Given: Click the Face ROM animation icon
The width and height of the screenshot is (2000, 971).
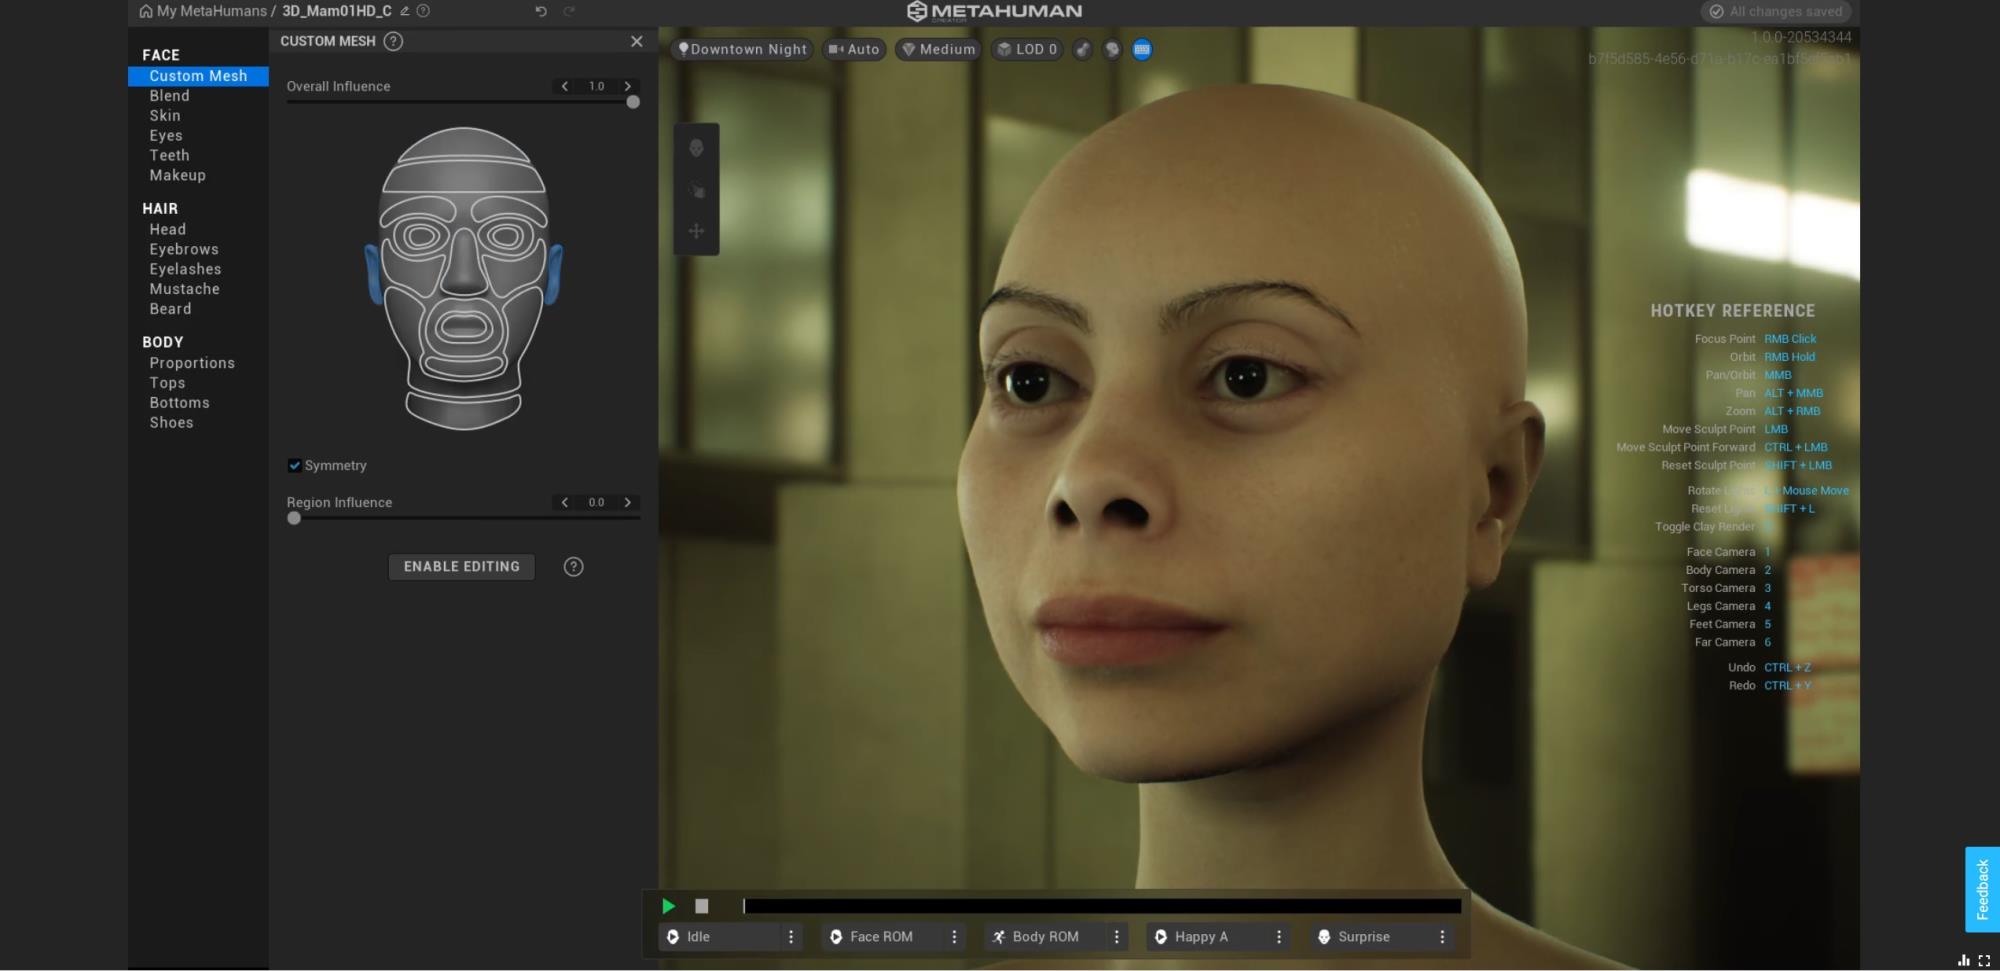Looking at the screenshot, I should pyautogui.click(x=836, y=937).
